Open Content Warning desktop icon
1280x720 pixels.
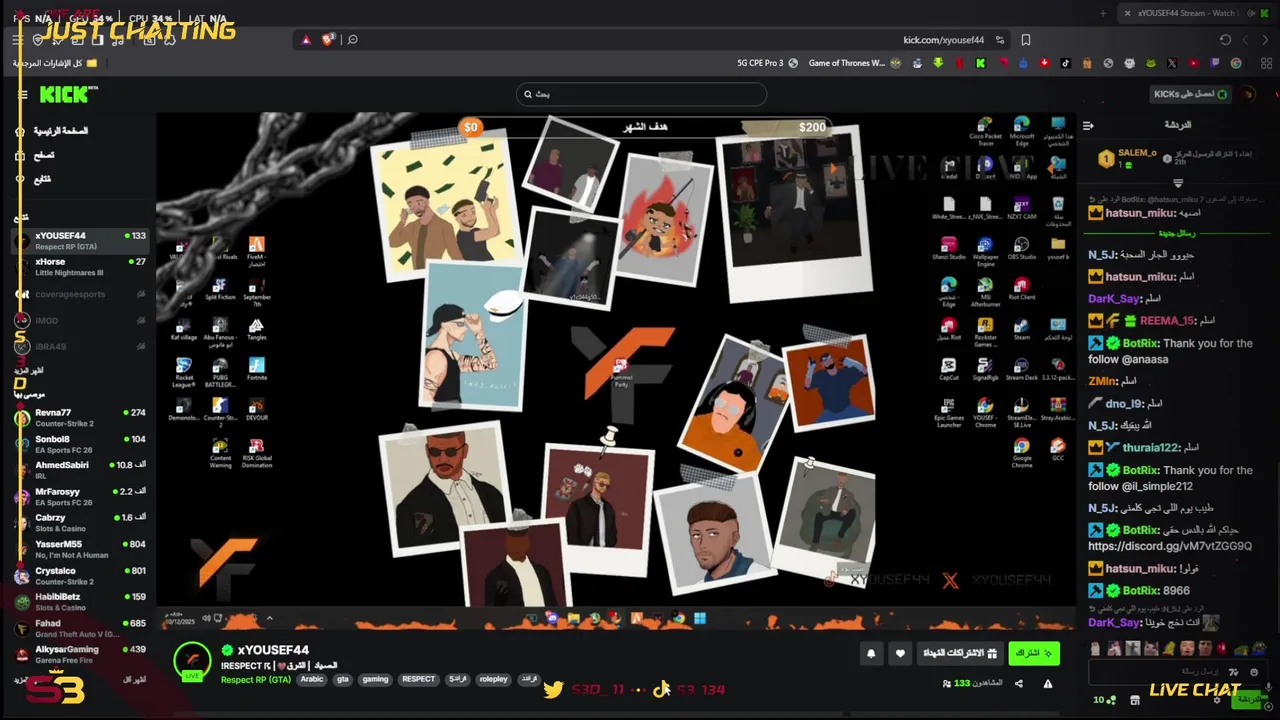tap(221, 453)
